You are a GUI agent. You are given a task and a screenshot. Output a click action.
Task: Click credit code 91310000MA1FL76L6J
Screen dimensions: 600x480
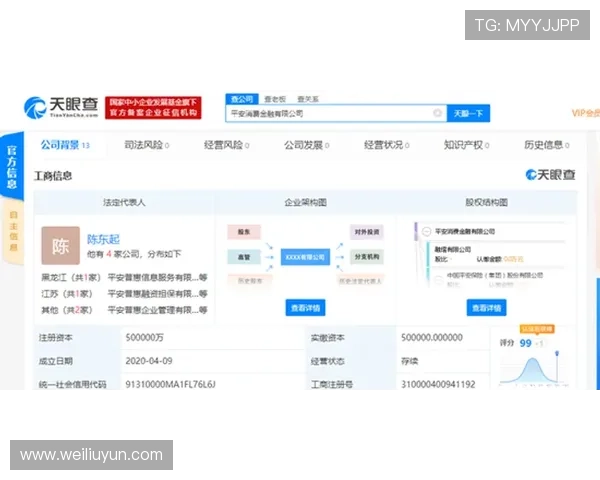click(171, 384)
